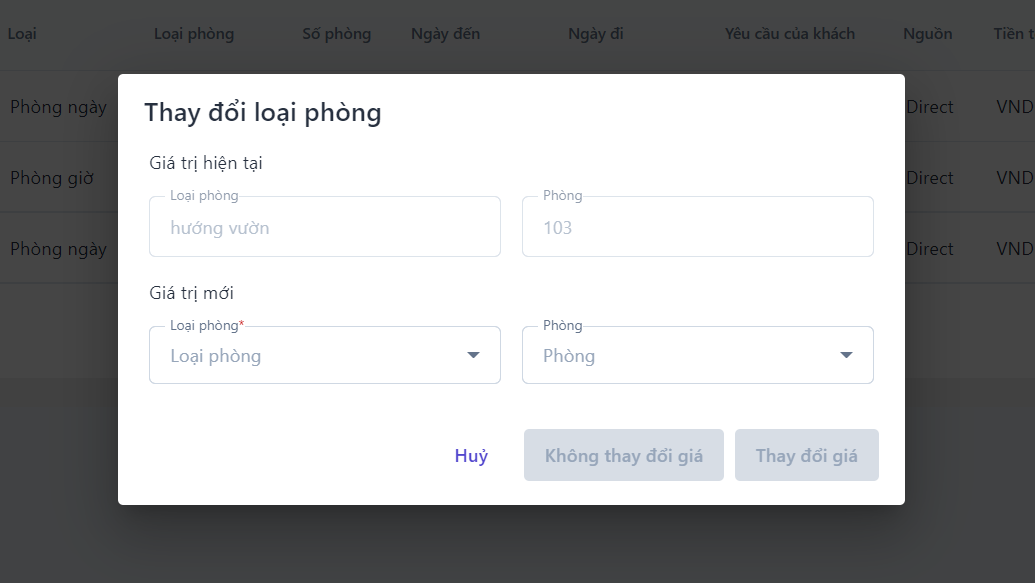Image resolution: width=1035 pixels, height=583 pixels.
Task: Click the dropdown arrow in new Loại phòng field
Action: point(473,356)
